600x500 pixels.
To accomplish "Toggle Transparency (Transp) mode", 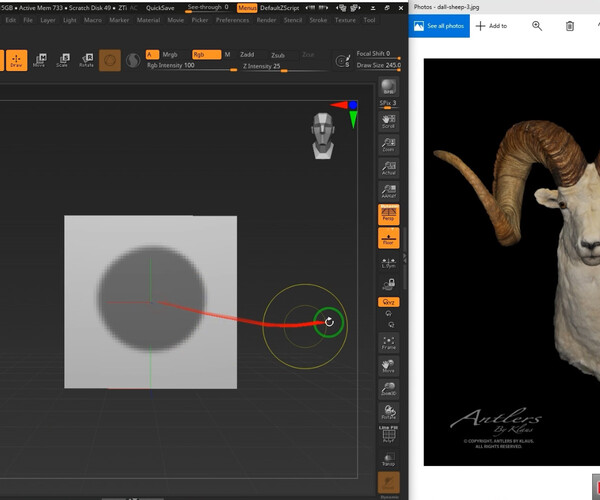I will click(388, 459).
